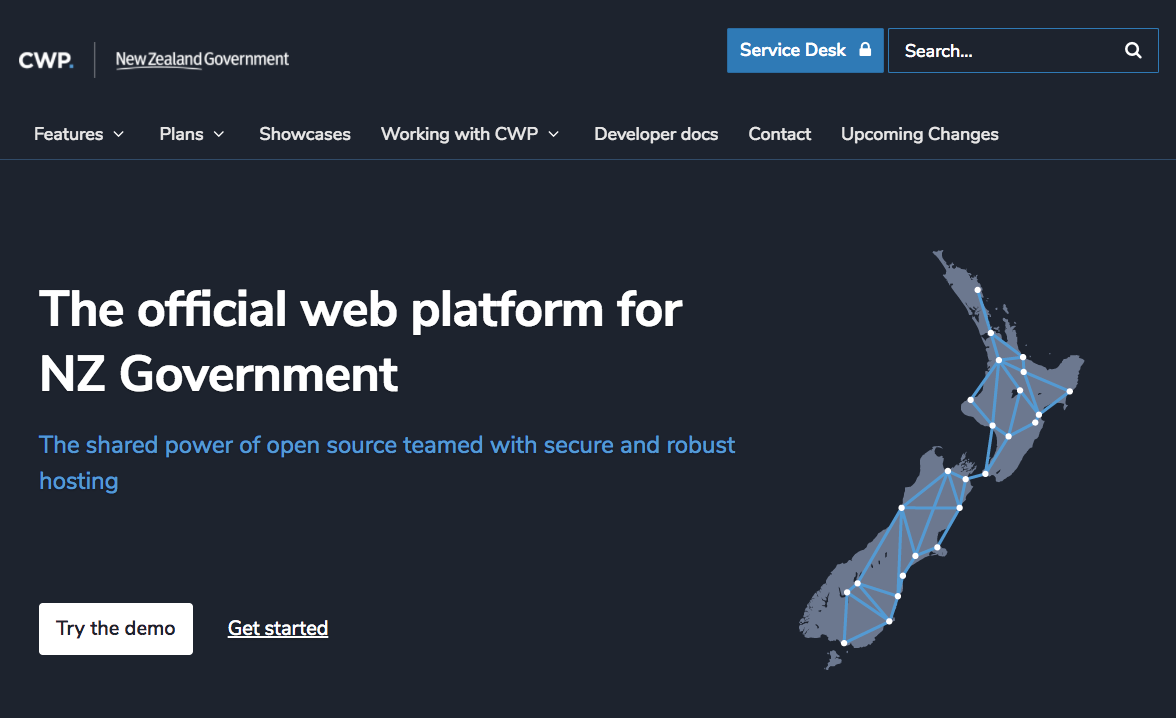Click the Try the demo button
1176x718 pixels.
115,628
